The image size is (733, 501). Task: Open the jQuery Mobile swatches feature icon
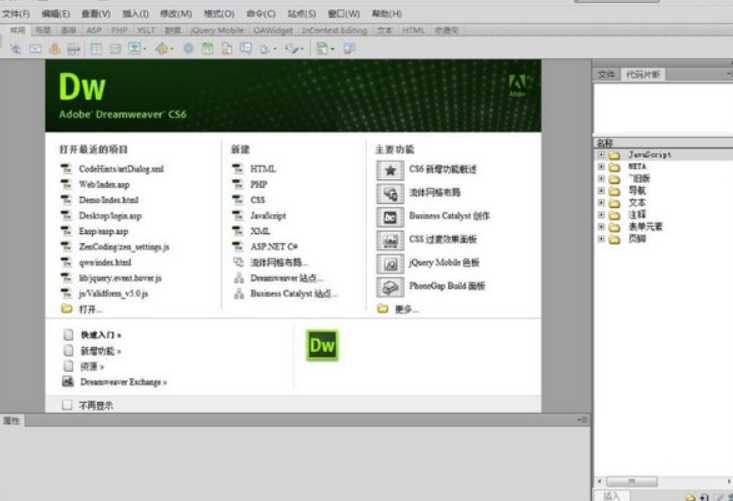pos(390,264)
